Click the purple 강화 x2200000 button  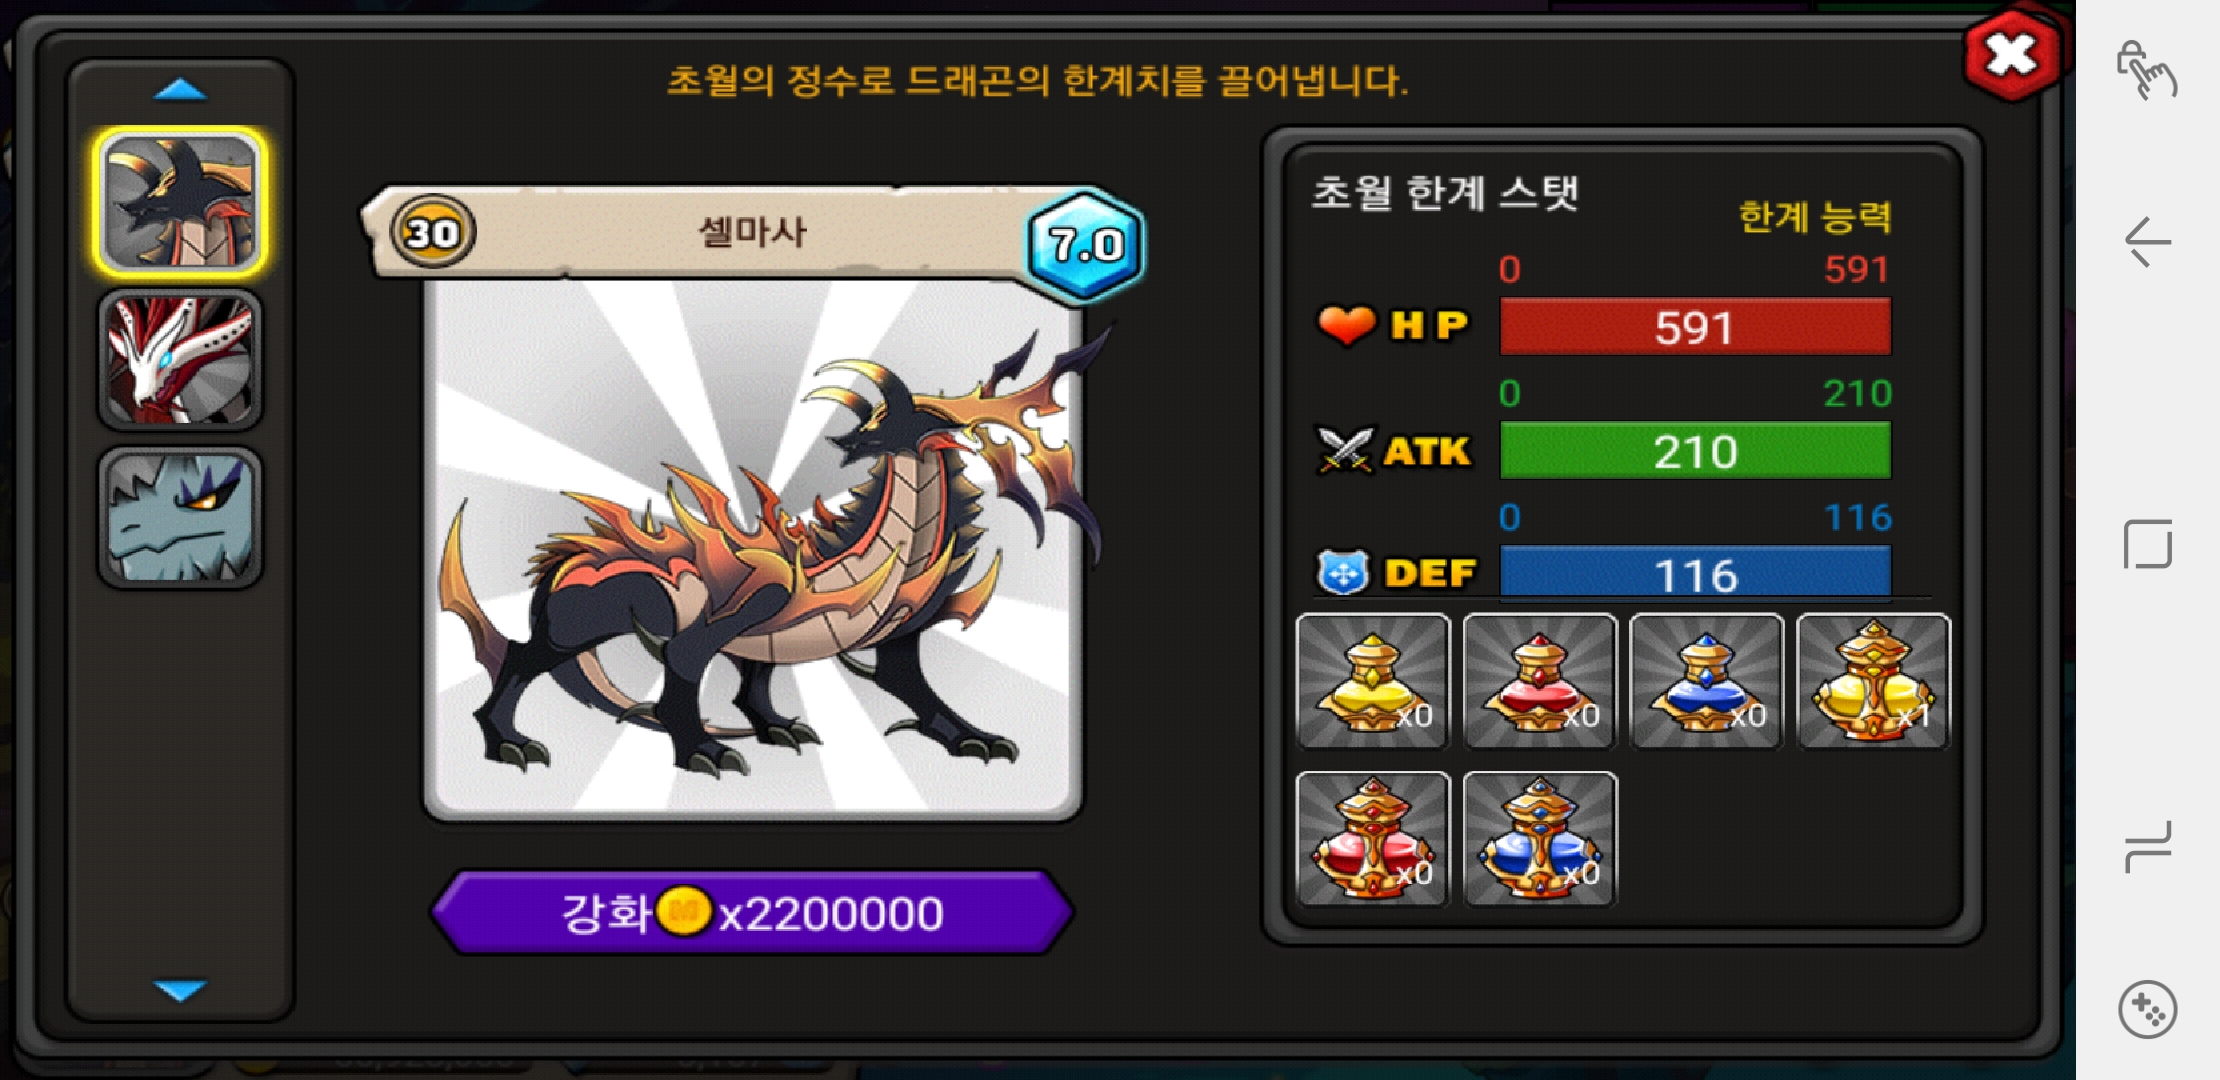752,912
